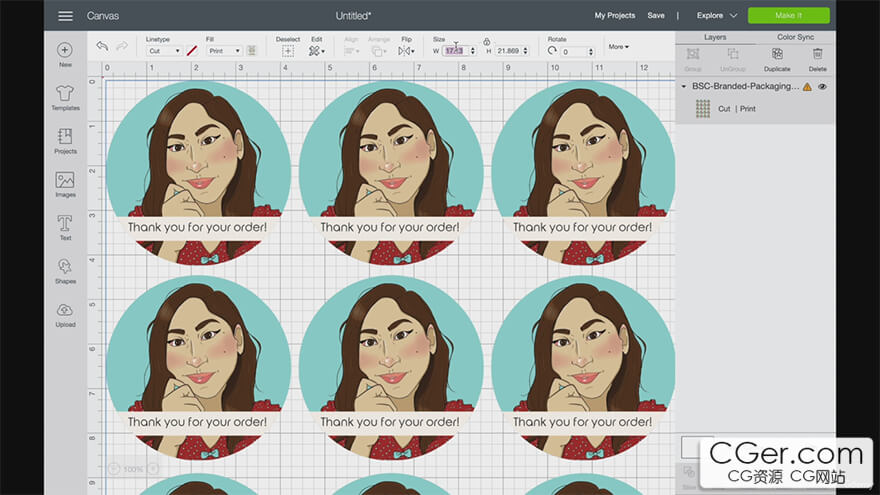Click the green Make It button

(789, 16)
